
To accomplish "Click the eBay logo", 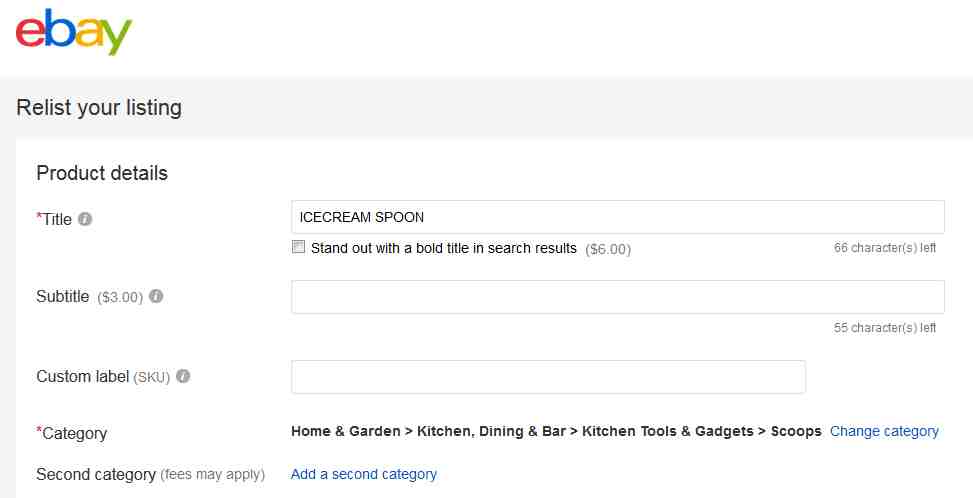I will [74, 32].
